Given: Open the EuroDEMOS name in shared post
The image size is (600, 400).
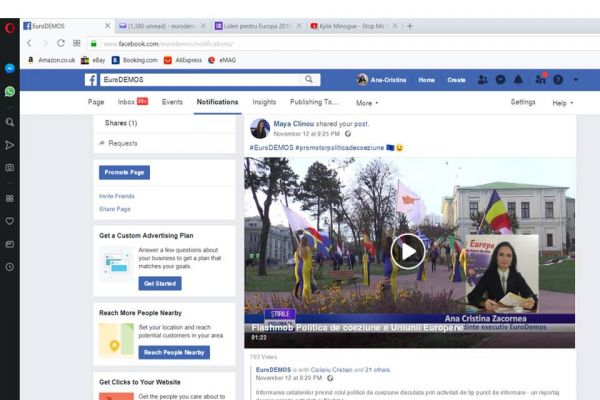Looking at the screenshot, I should click(273, 370).
